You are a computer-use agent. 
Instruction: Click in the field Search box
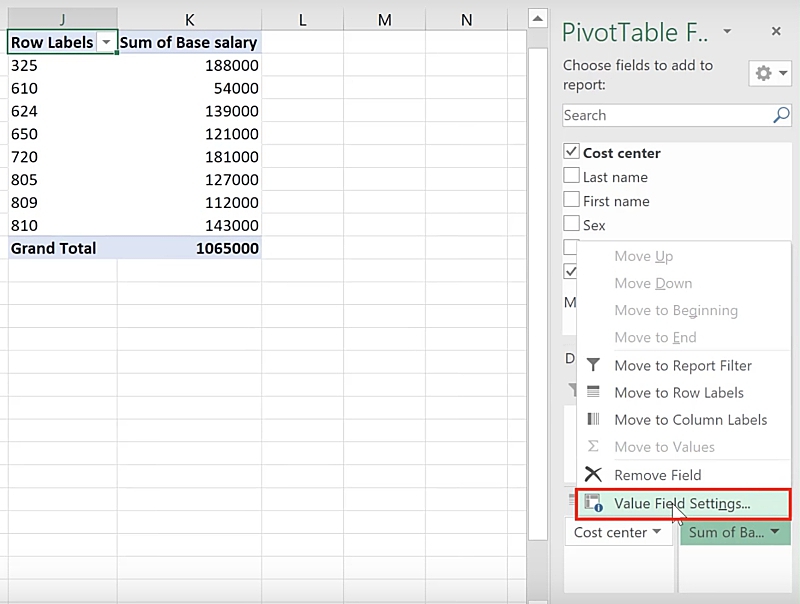click(665, 115)
